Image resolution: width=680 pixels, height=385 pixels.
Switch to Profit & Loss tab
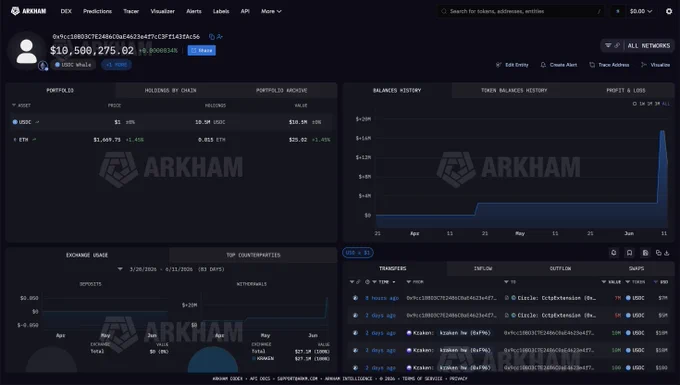625,91
